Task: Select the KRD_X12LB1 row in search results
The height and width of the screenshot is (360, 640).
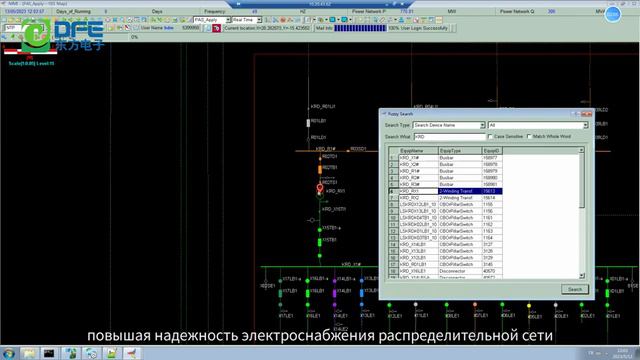Action: 445,258
